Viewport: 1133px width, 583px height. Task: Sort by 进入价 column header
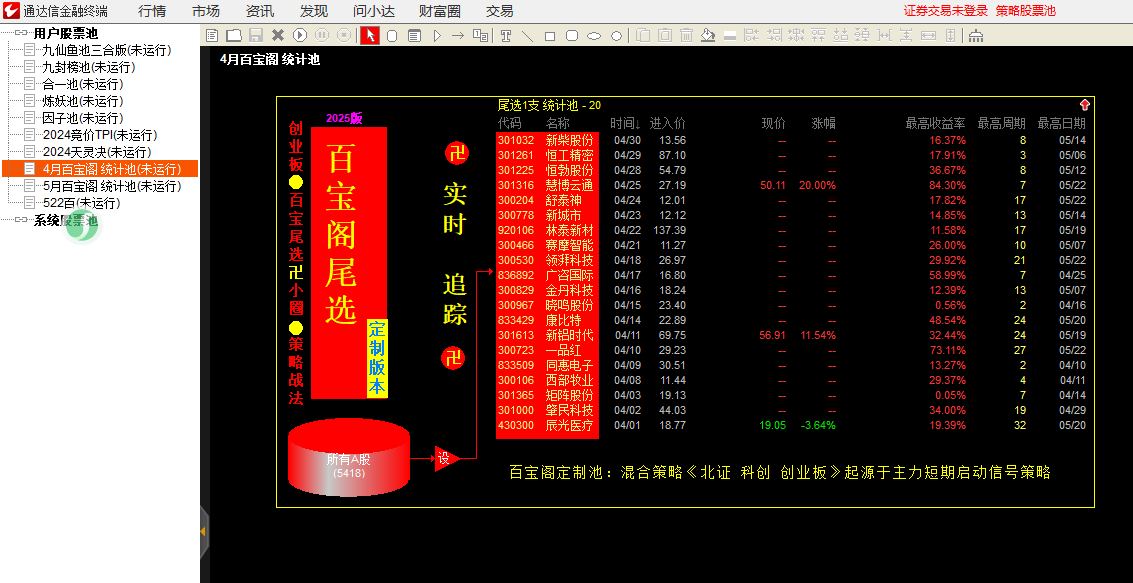point(667,123)
